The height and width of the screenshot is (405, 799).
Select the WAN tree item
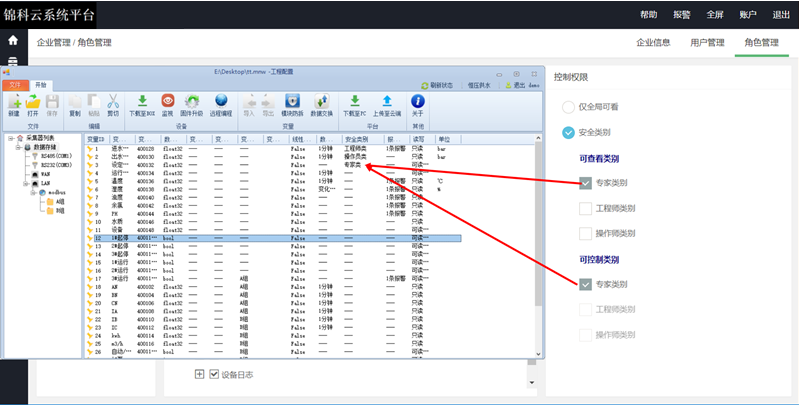click(x=45, y=174)
